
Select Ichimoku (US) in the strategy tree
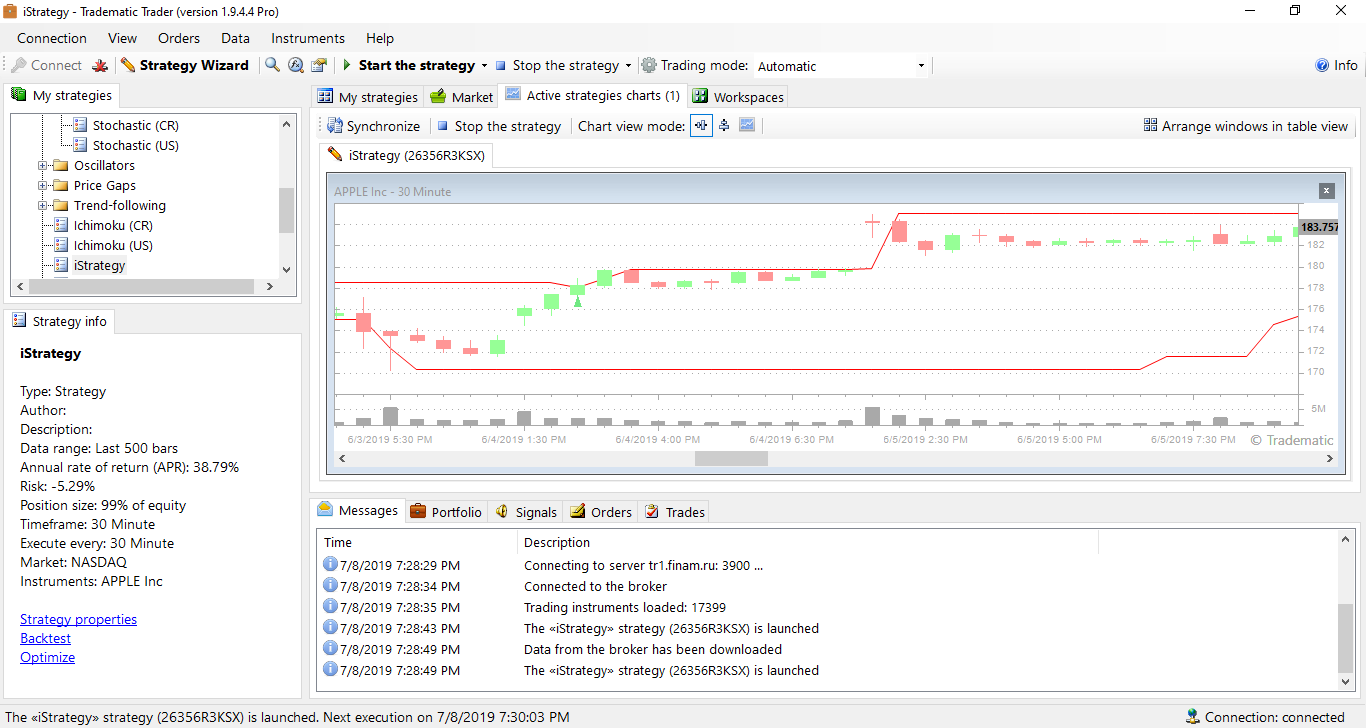click(x=112, y=245)
